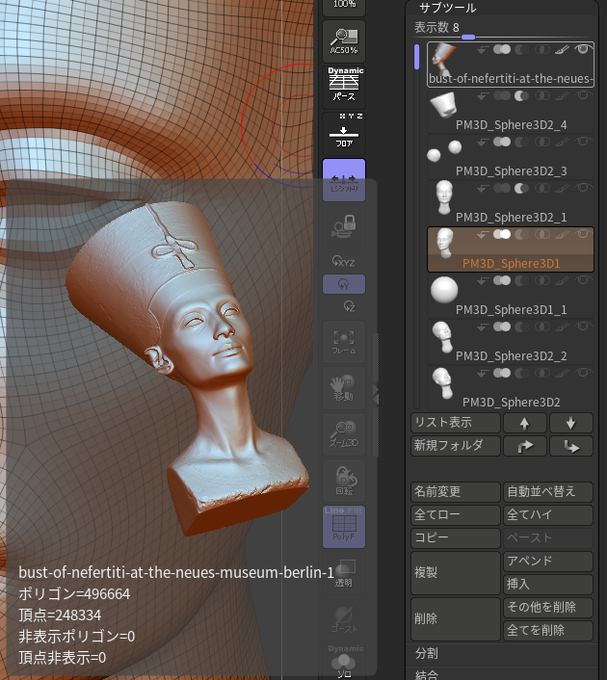Select the highlighted PM3D_Sphere3D1 subtool

[x=510, y=250]
